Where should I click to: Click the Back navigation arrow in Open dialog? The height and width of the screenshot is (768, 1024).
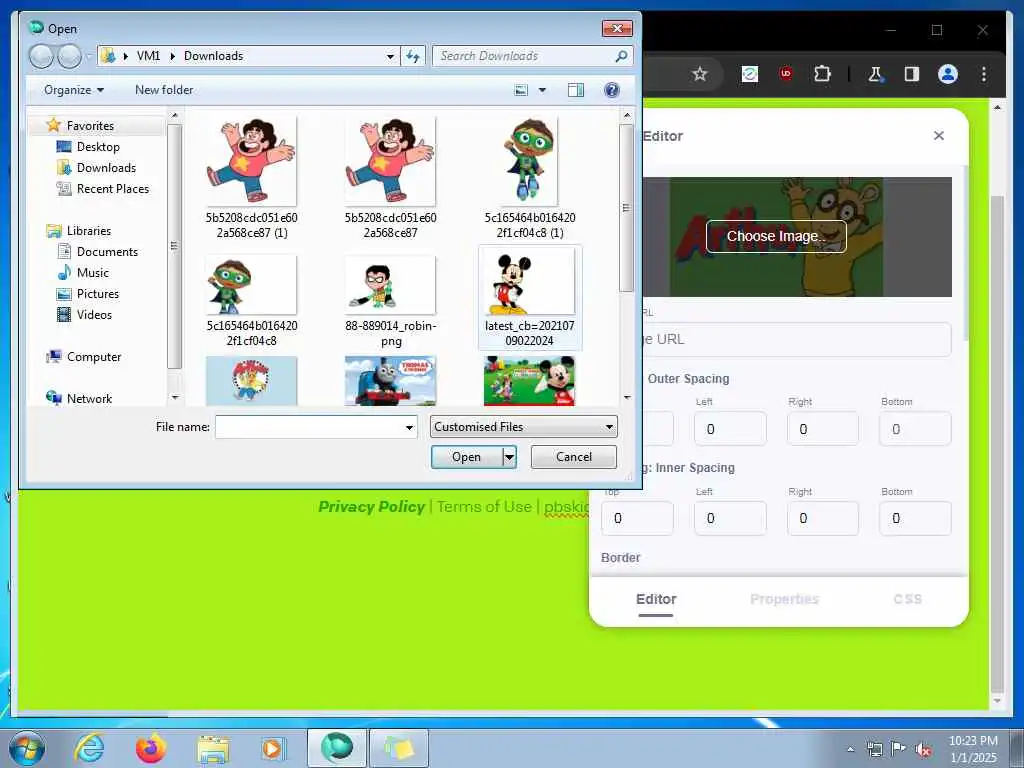coord(41,56)
